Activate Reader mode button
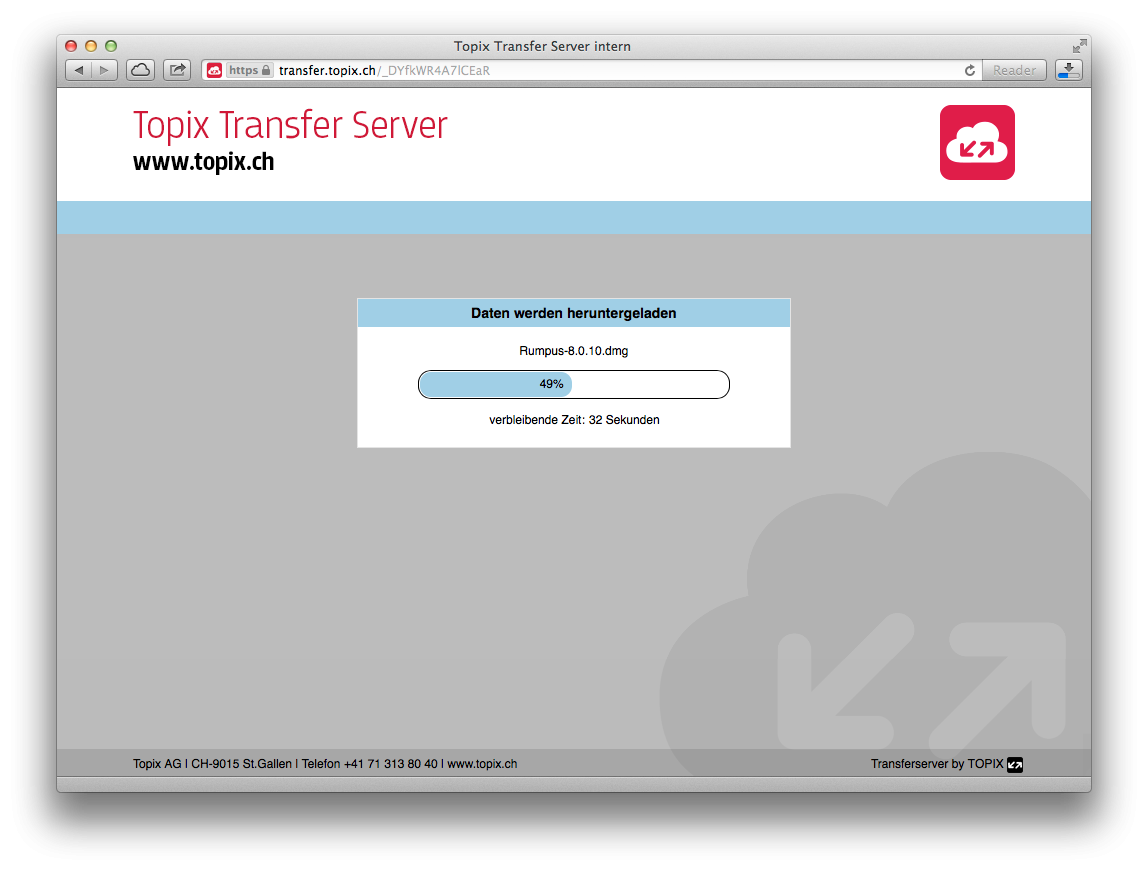Image resolution: width=1148 pixels, height=871 pixels. (x=1014, y=70)
